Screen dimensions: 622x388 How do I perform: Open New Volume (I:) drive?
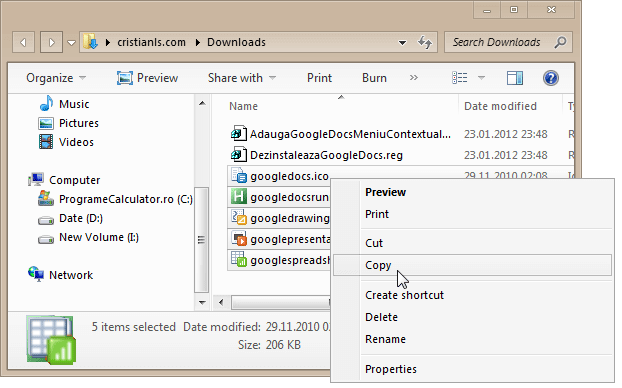[x=99, y=237]
